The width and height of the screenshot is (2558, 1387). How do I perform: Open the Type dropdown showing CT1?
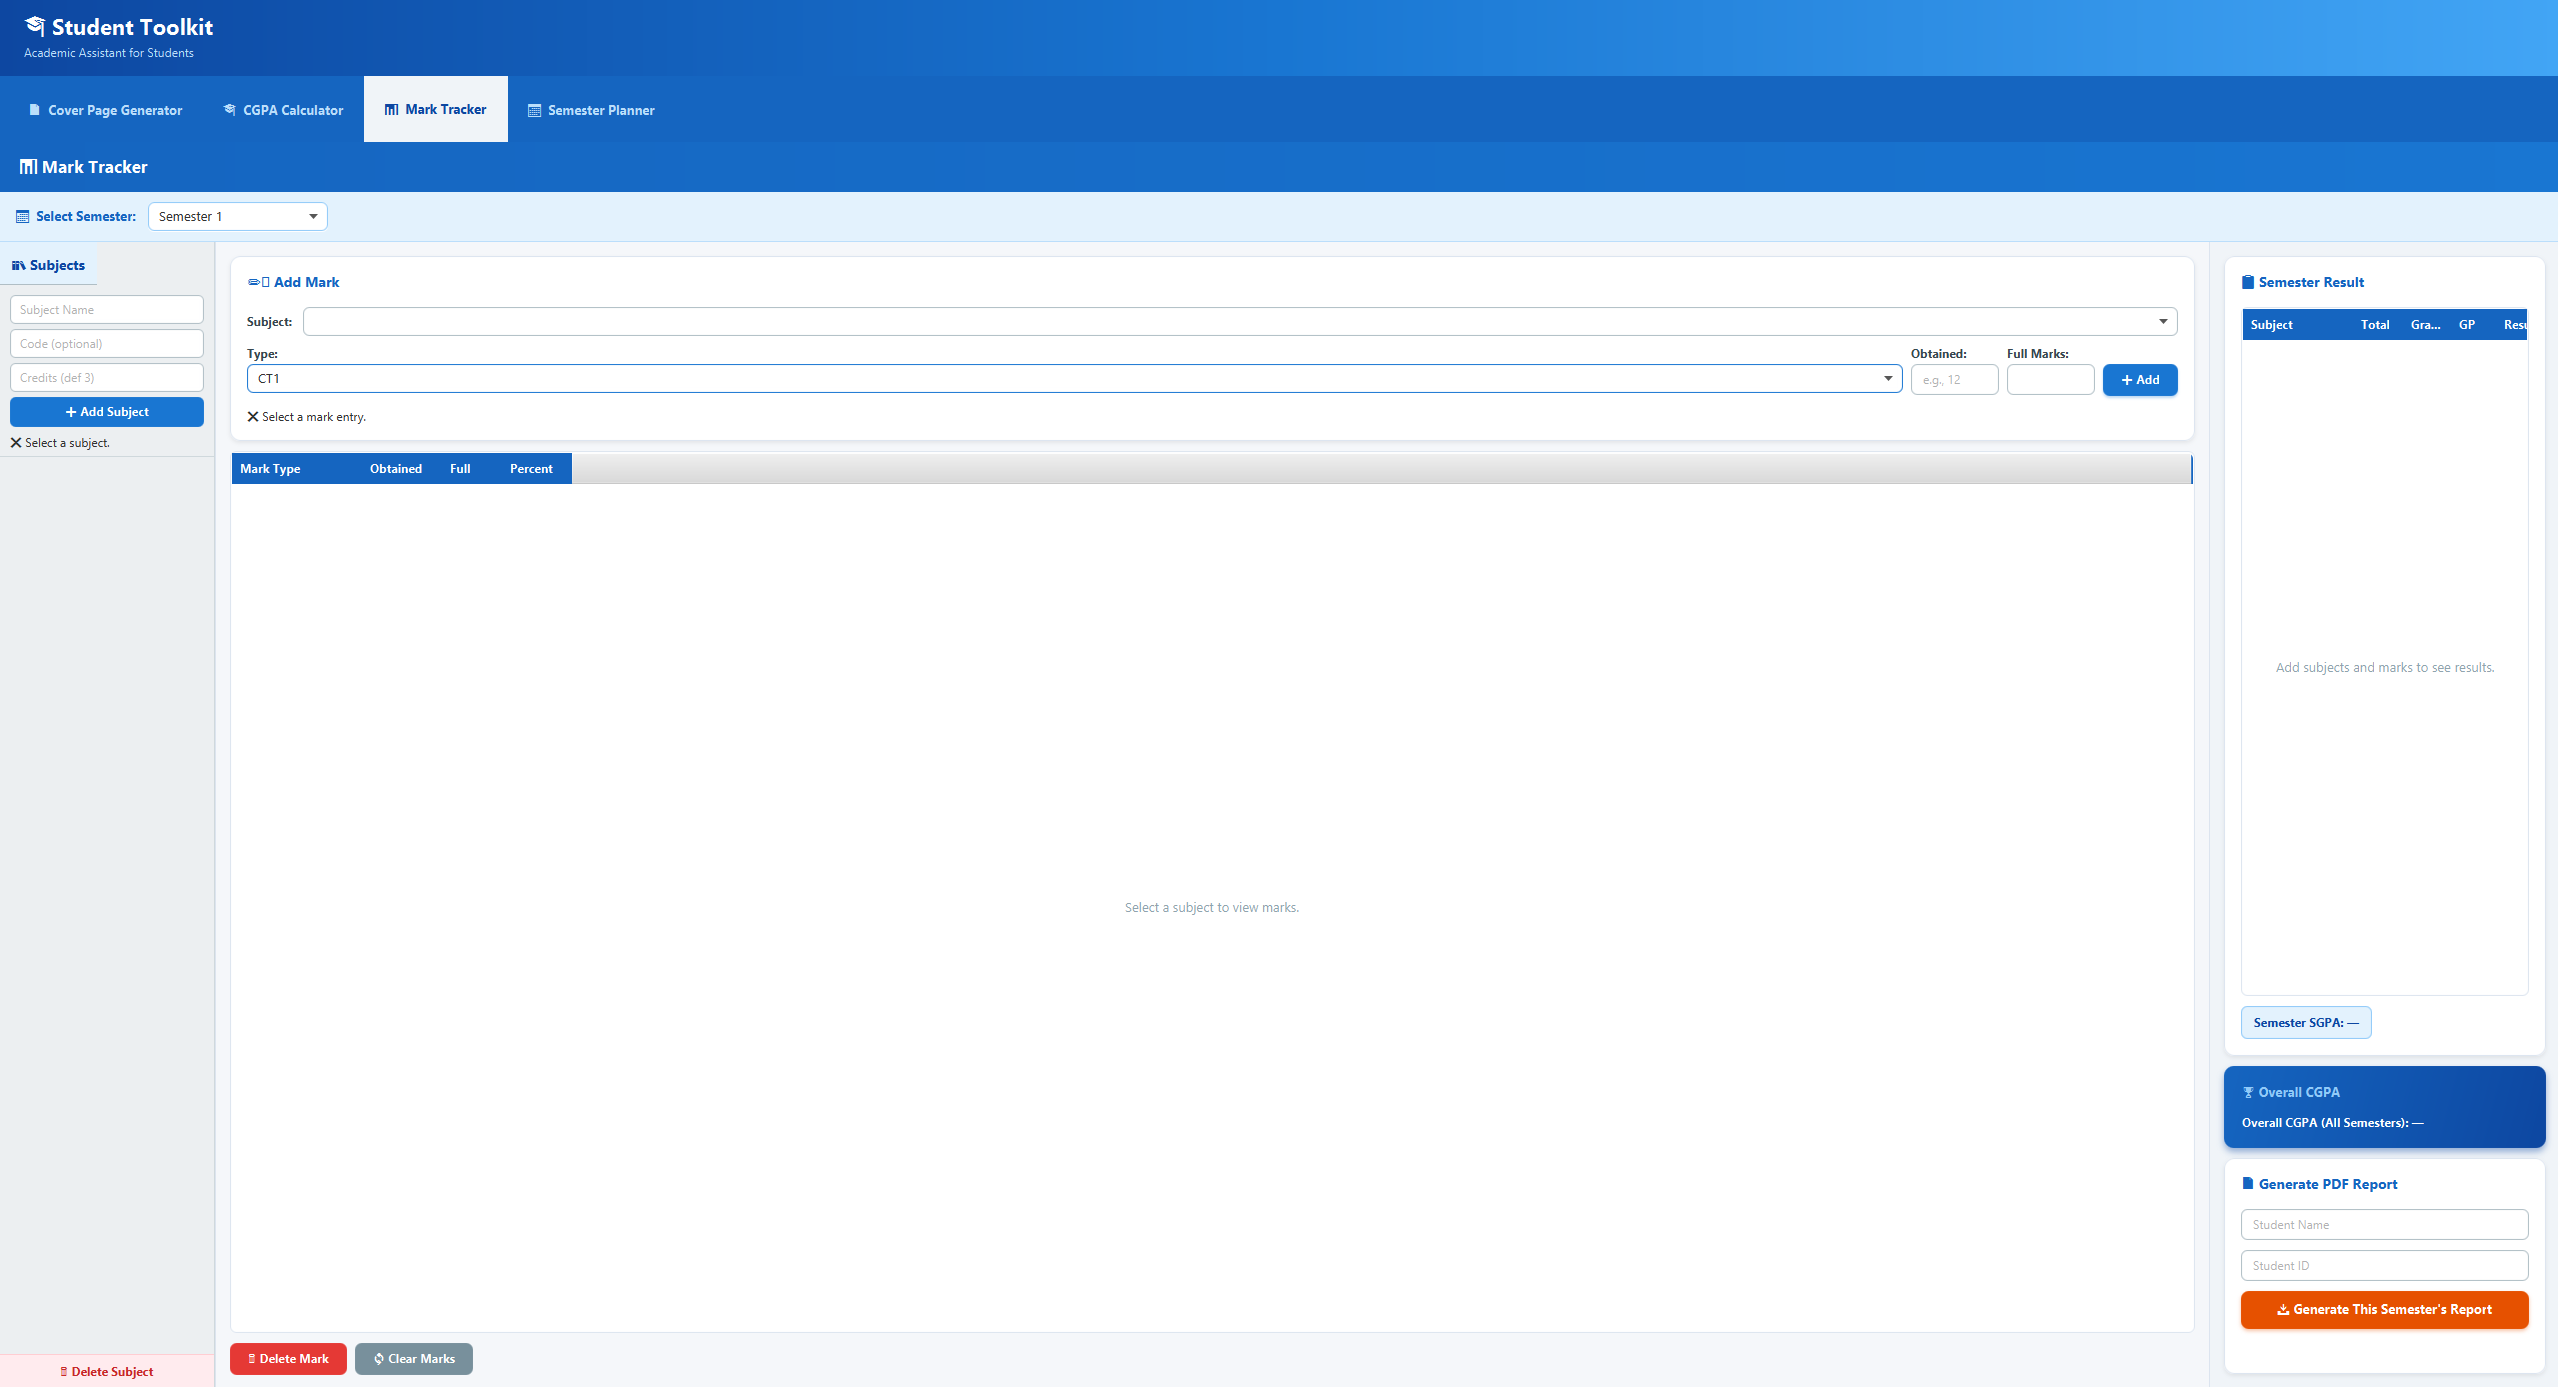1074,378
